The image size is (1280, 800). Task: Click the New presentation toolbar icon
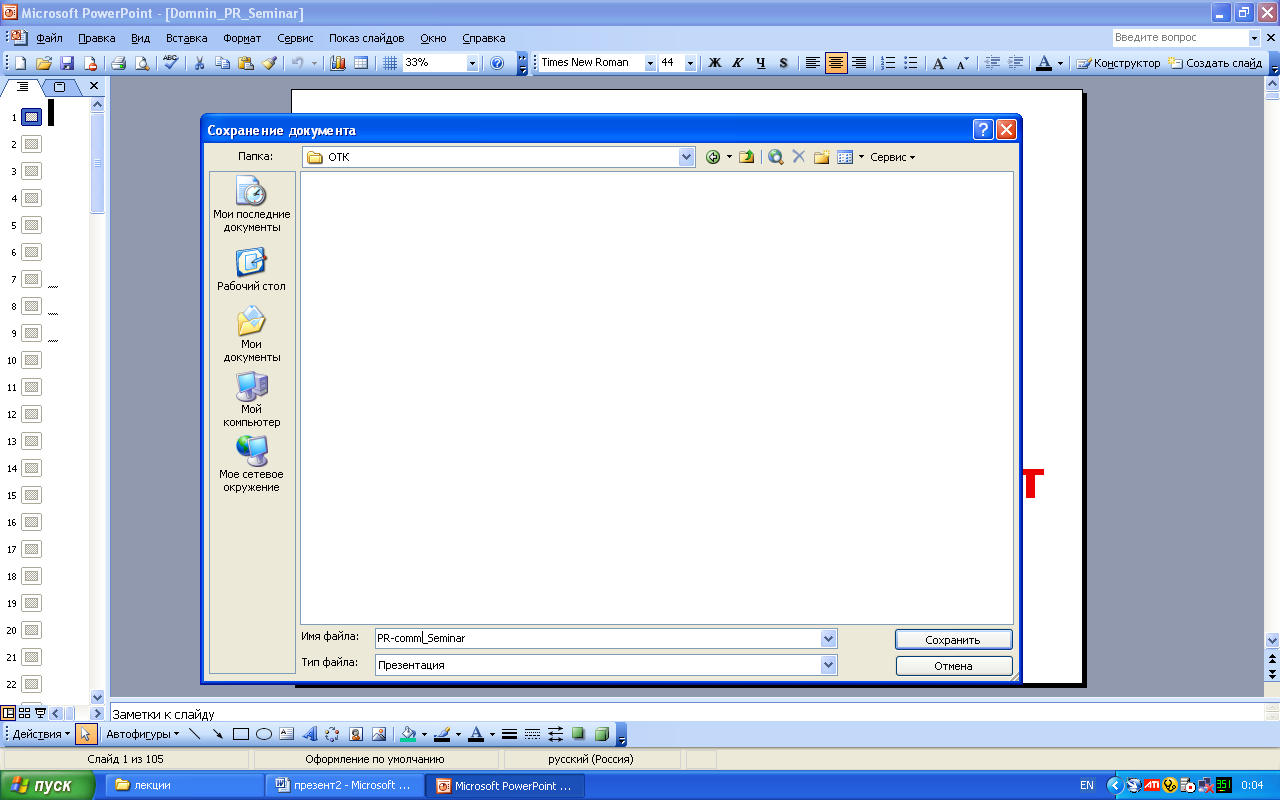tap(20, 63)
